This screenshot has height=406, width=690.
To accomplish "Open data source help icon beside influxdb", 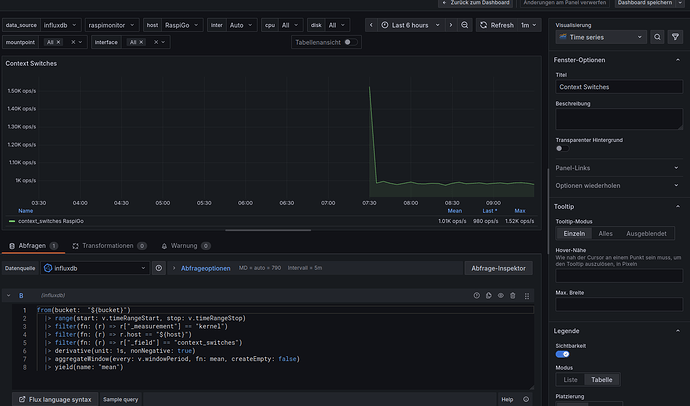I will click(x=159, y=268).
